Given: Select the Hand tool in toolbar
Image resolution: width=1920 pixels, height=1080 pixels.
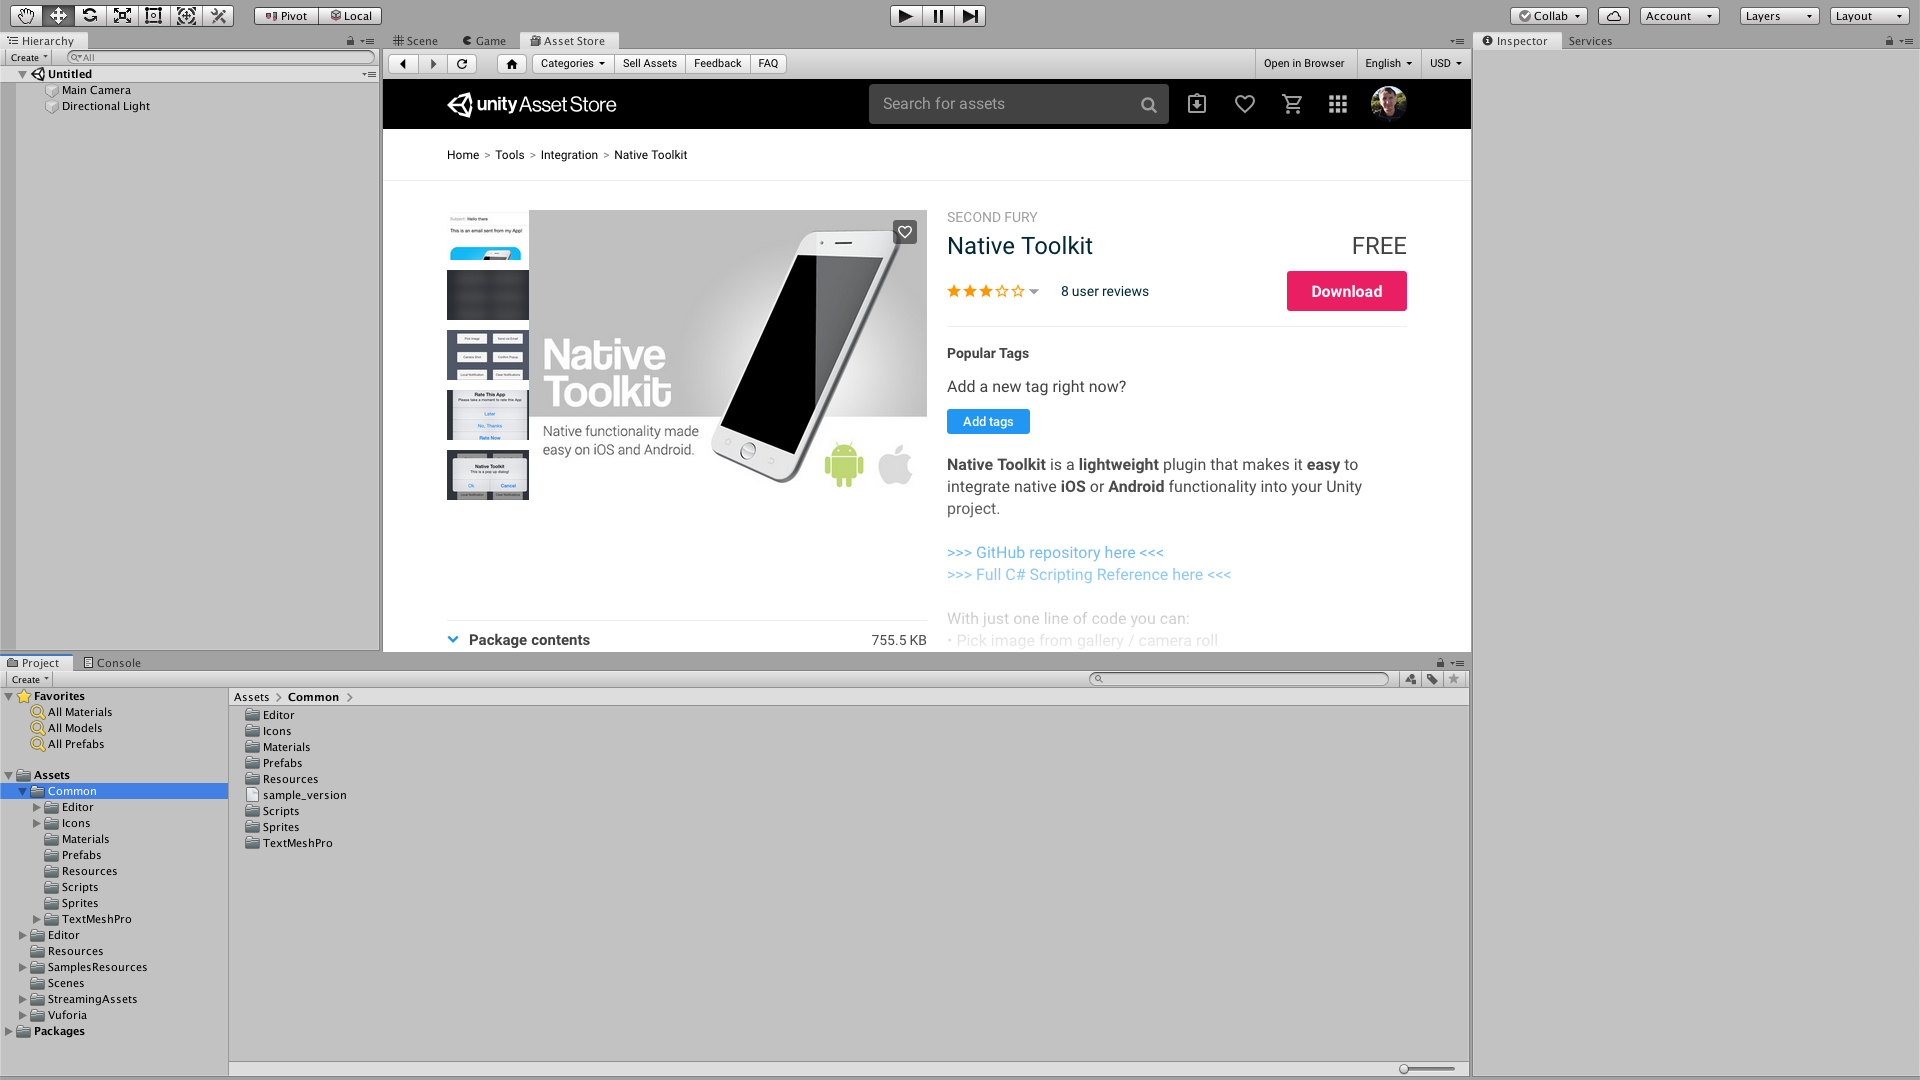Looking at the screenshot, I should click(x=26, y=16).
